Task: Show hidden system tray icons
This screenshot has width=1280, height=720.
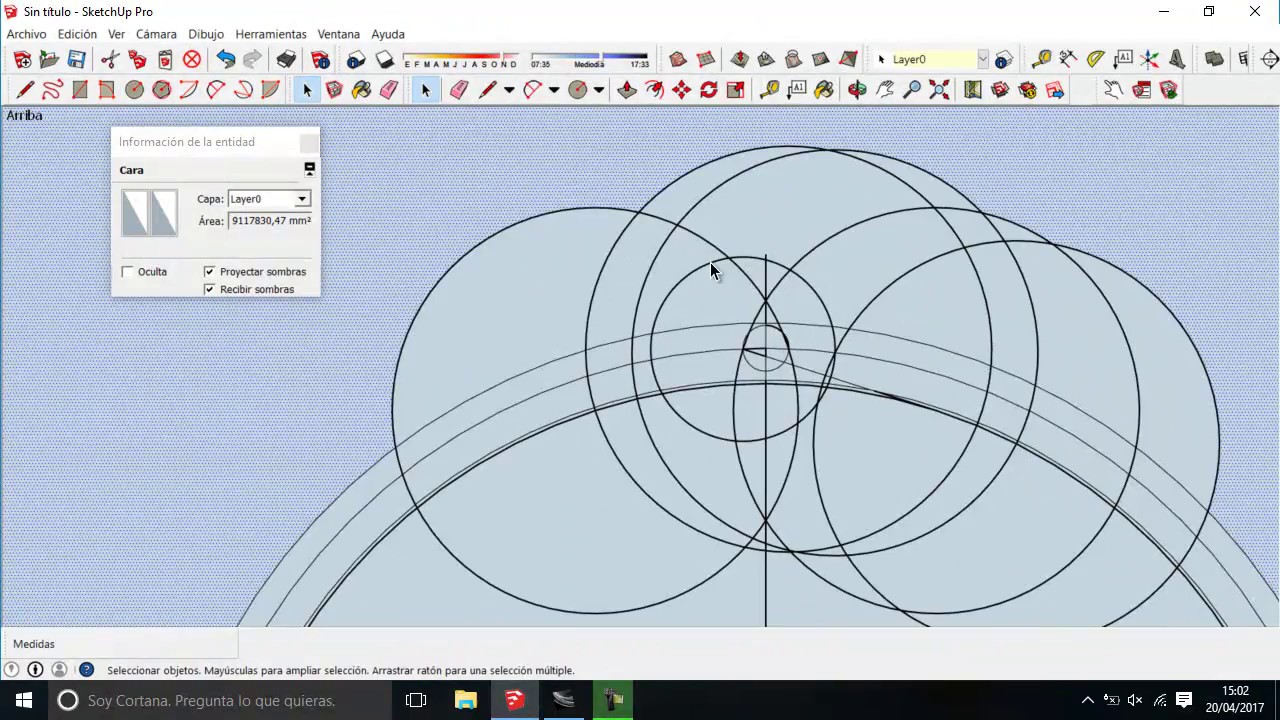Action: click(x=1088, y=700)
